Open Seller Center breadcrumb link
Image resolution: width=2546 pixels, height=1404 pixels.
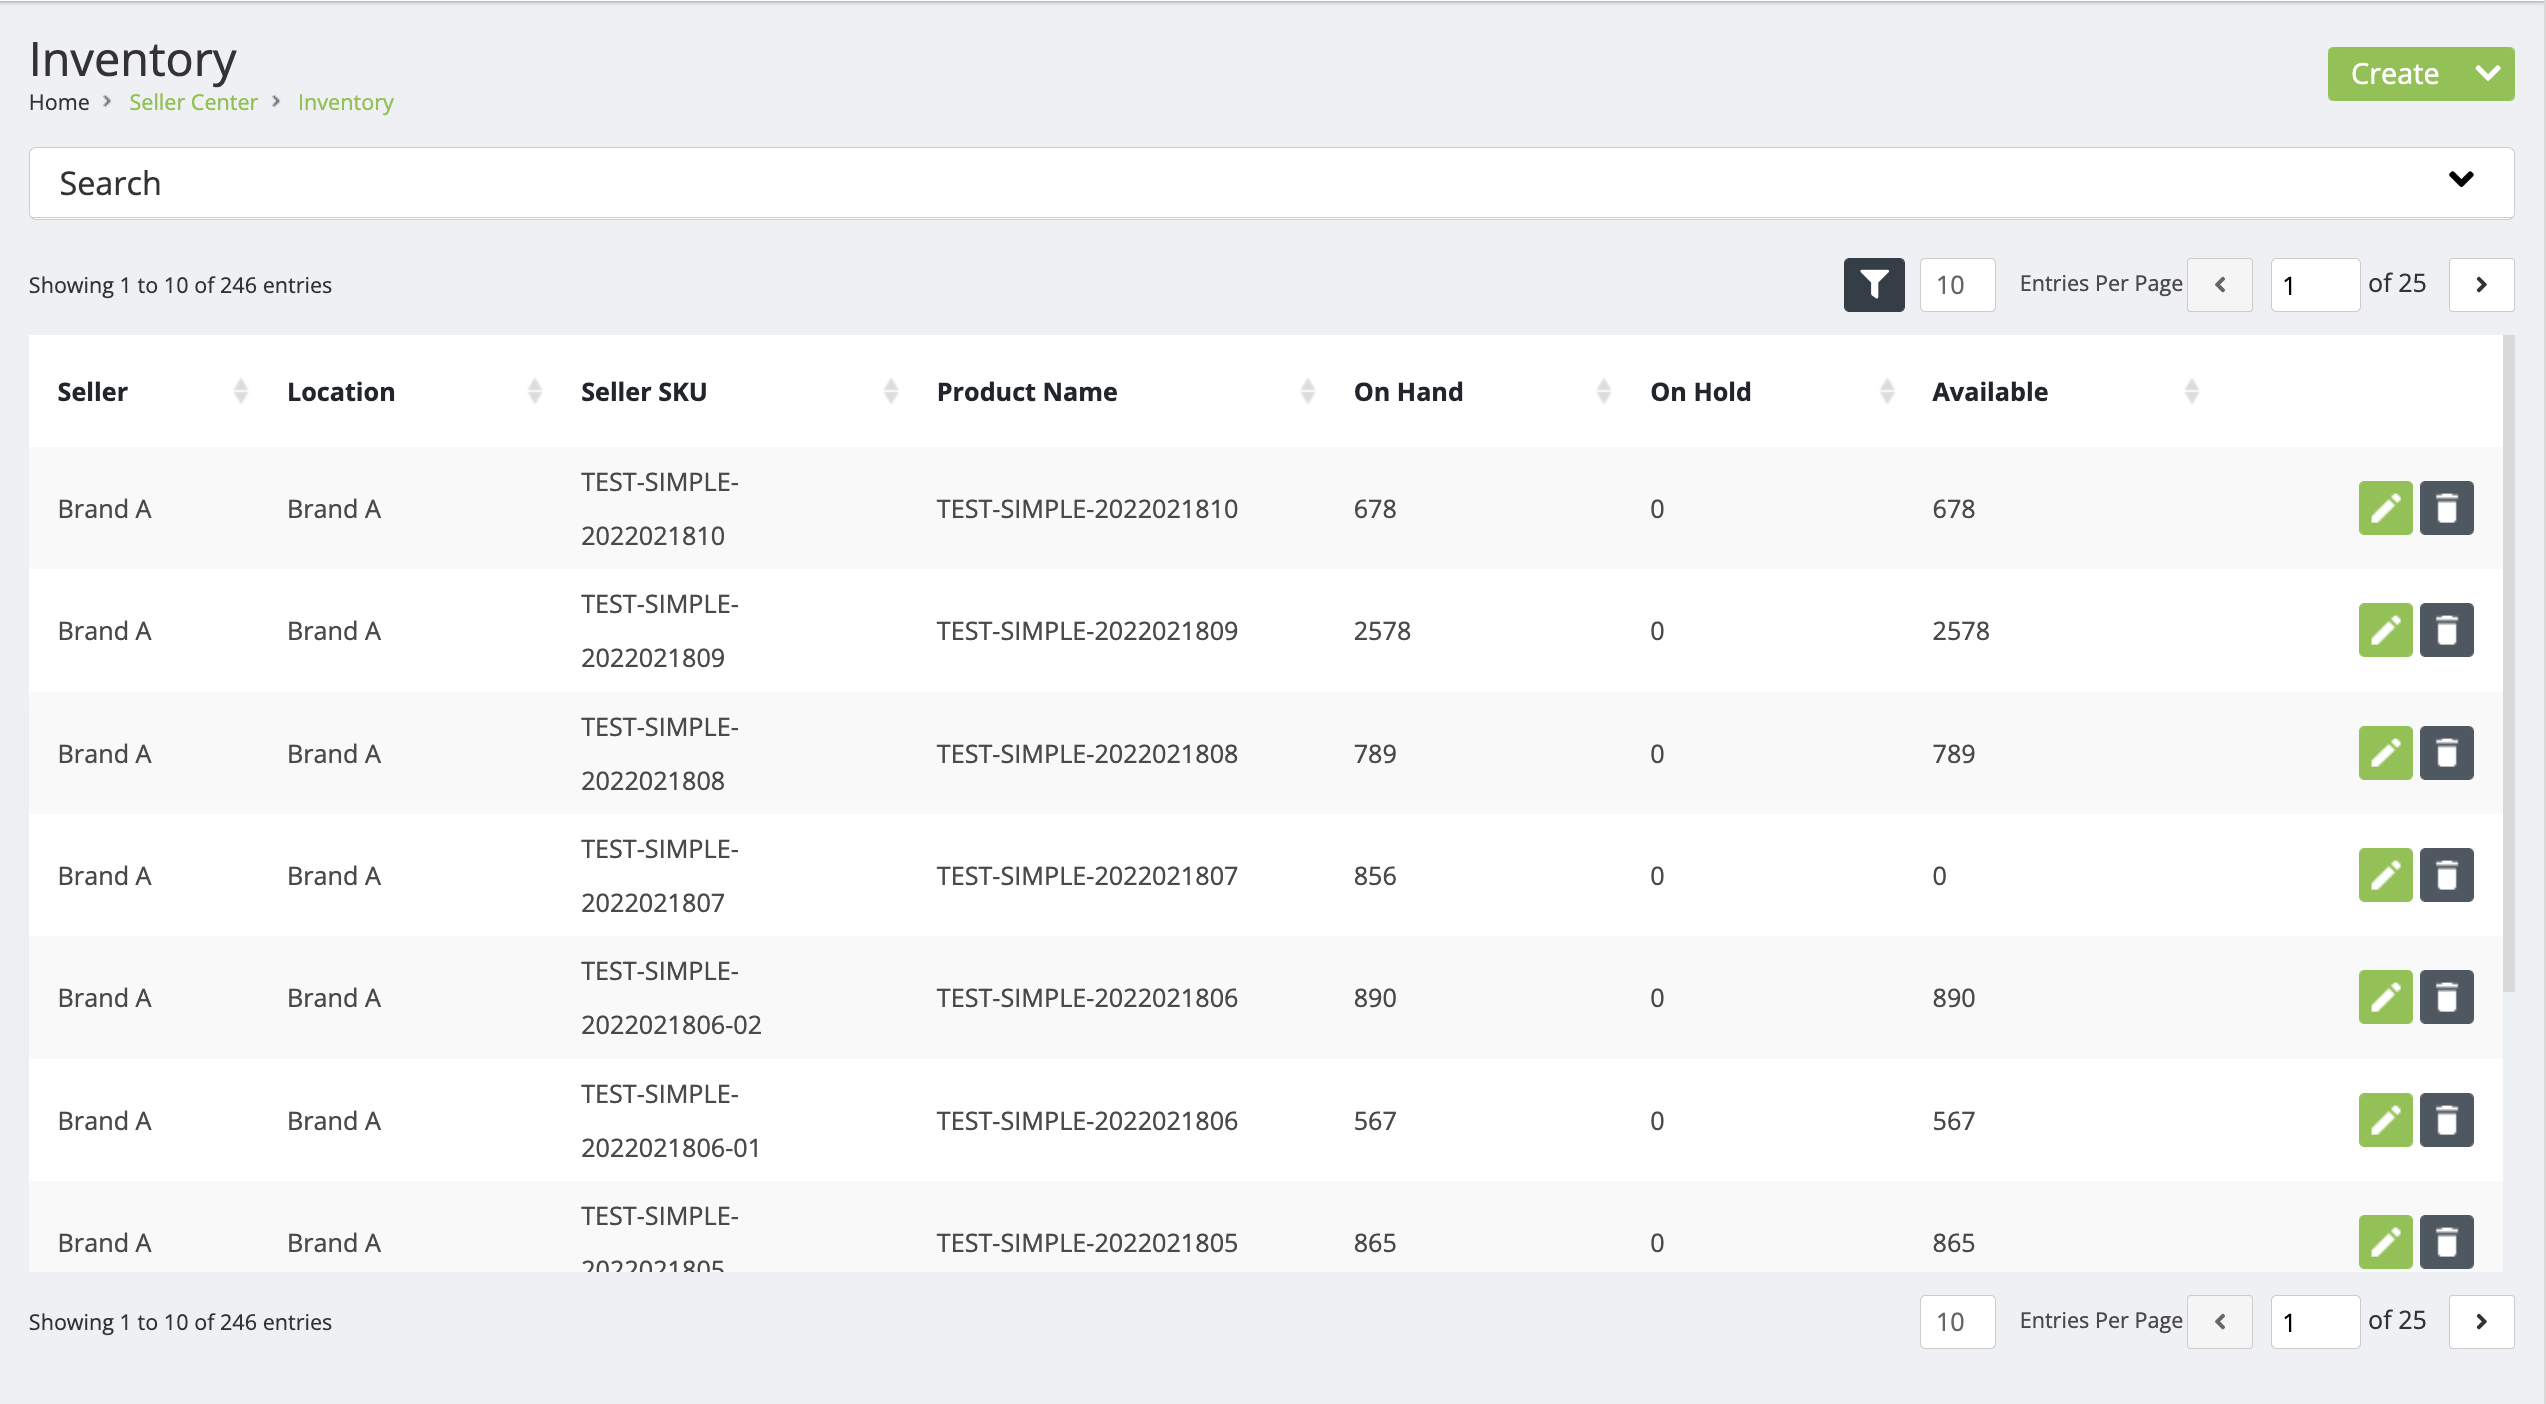coord(193,102)
